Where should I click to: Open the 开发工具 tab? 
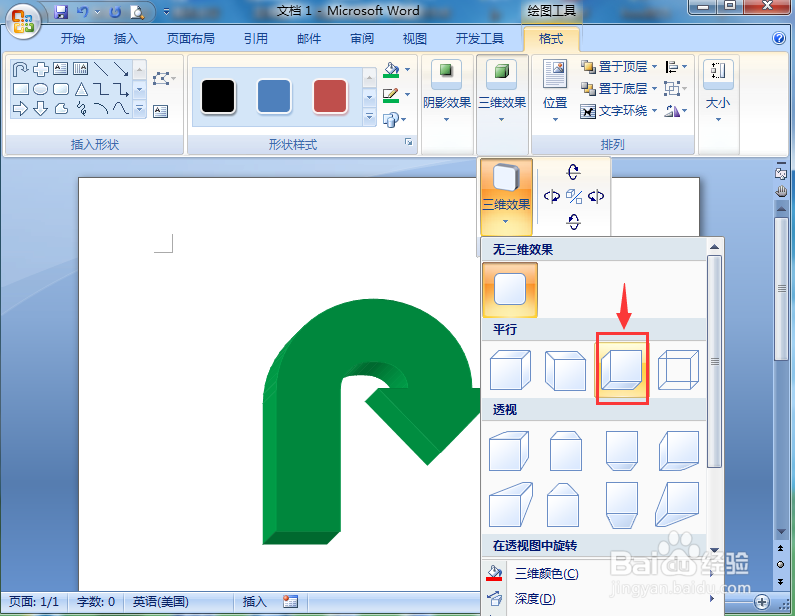[480, 39]
